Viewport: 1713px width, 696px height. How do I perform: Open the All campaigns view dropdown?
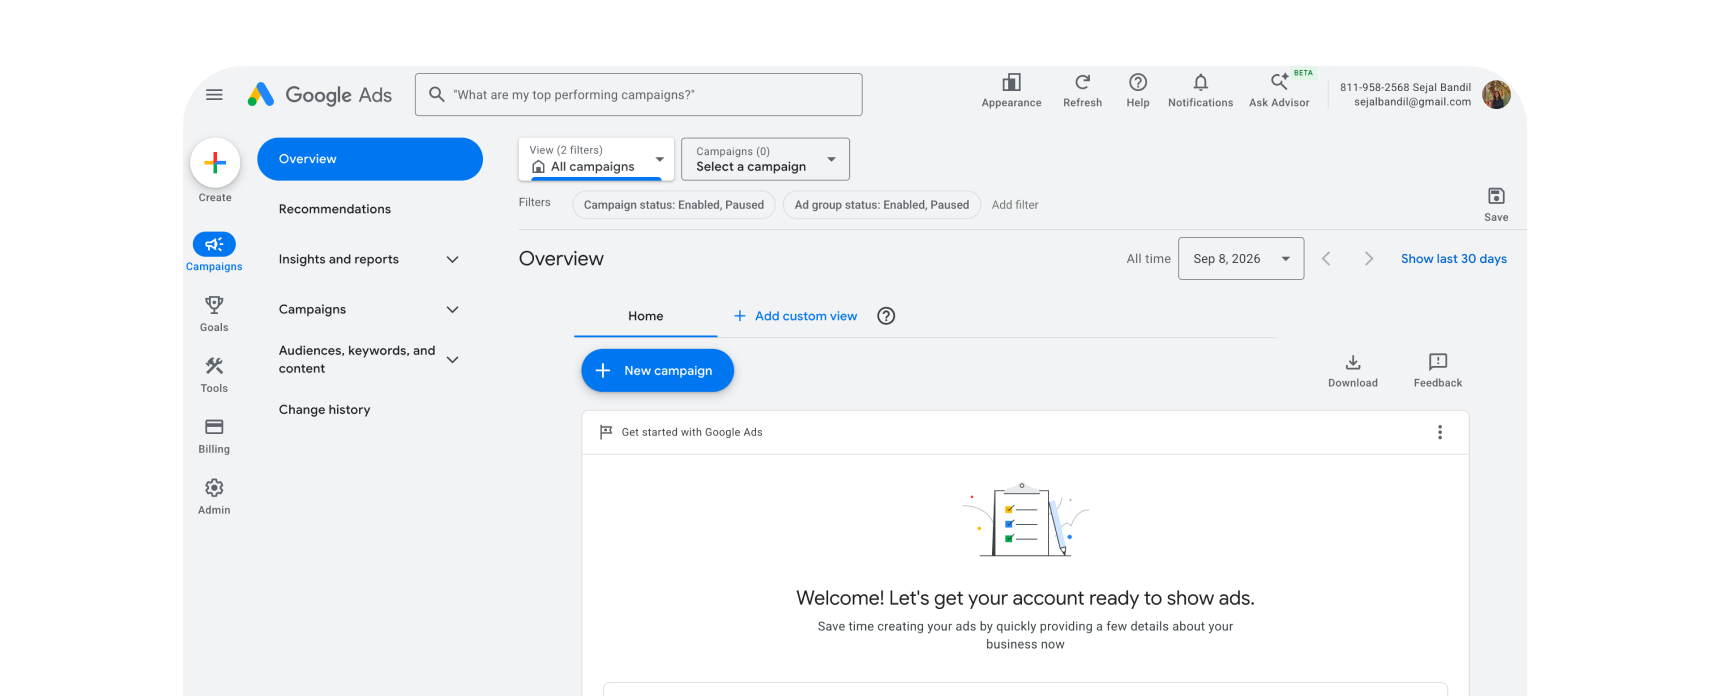click(x=596, y=159)
